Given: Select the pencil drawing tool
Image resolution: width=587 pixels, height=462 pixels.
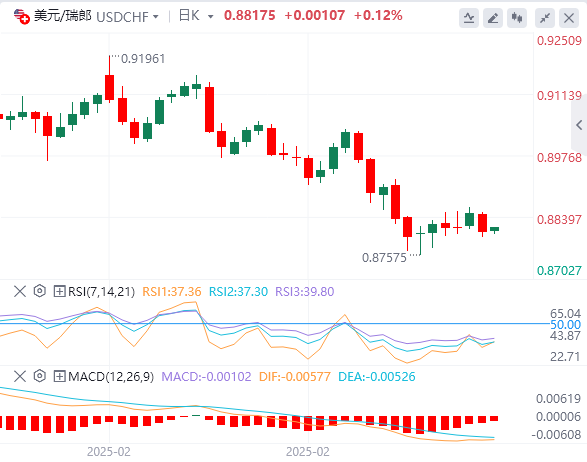Looking at the screenshot, I should click(493, 18).
